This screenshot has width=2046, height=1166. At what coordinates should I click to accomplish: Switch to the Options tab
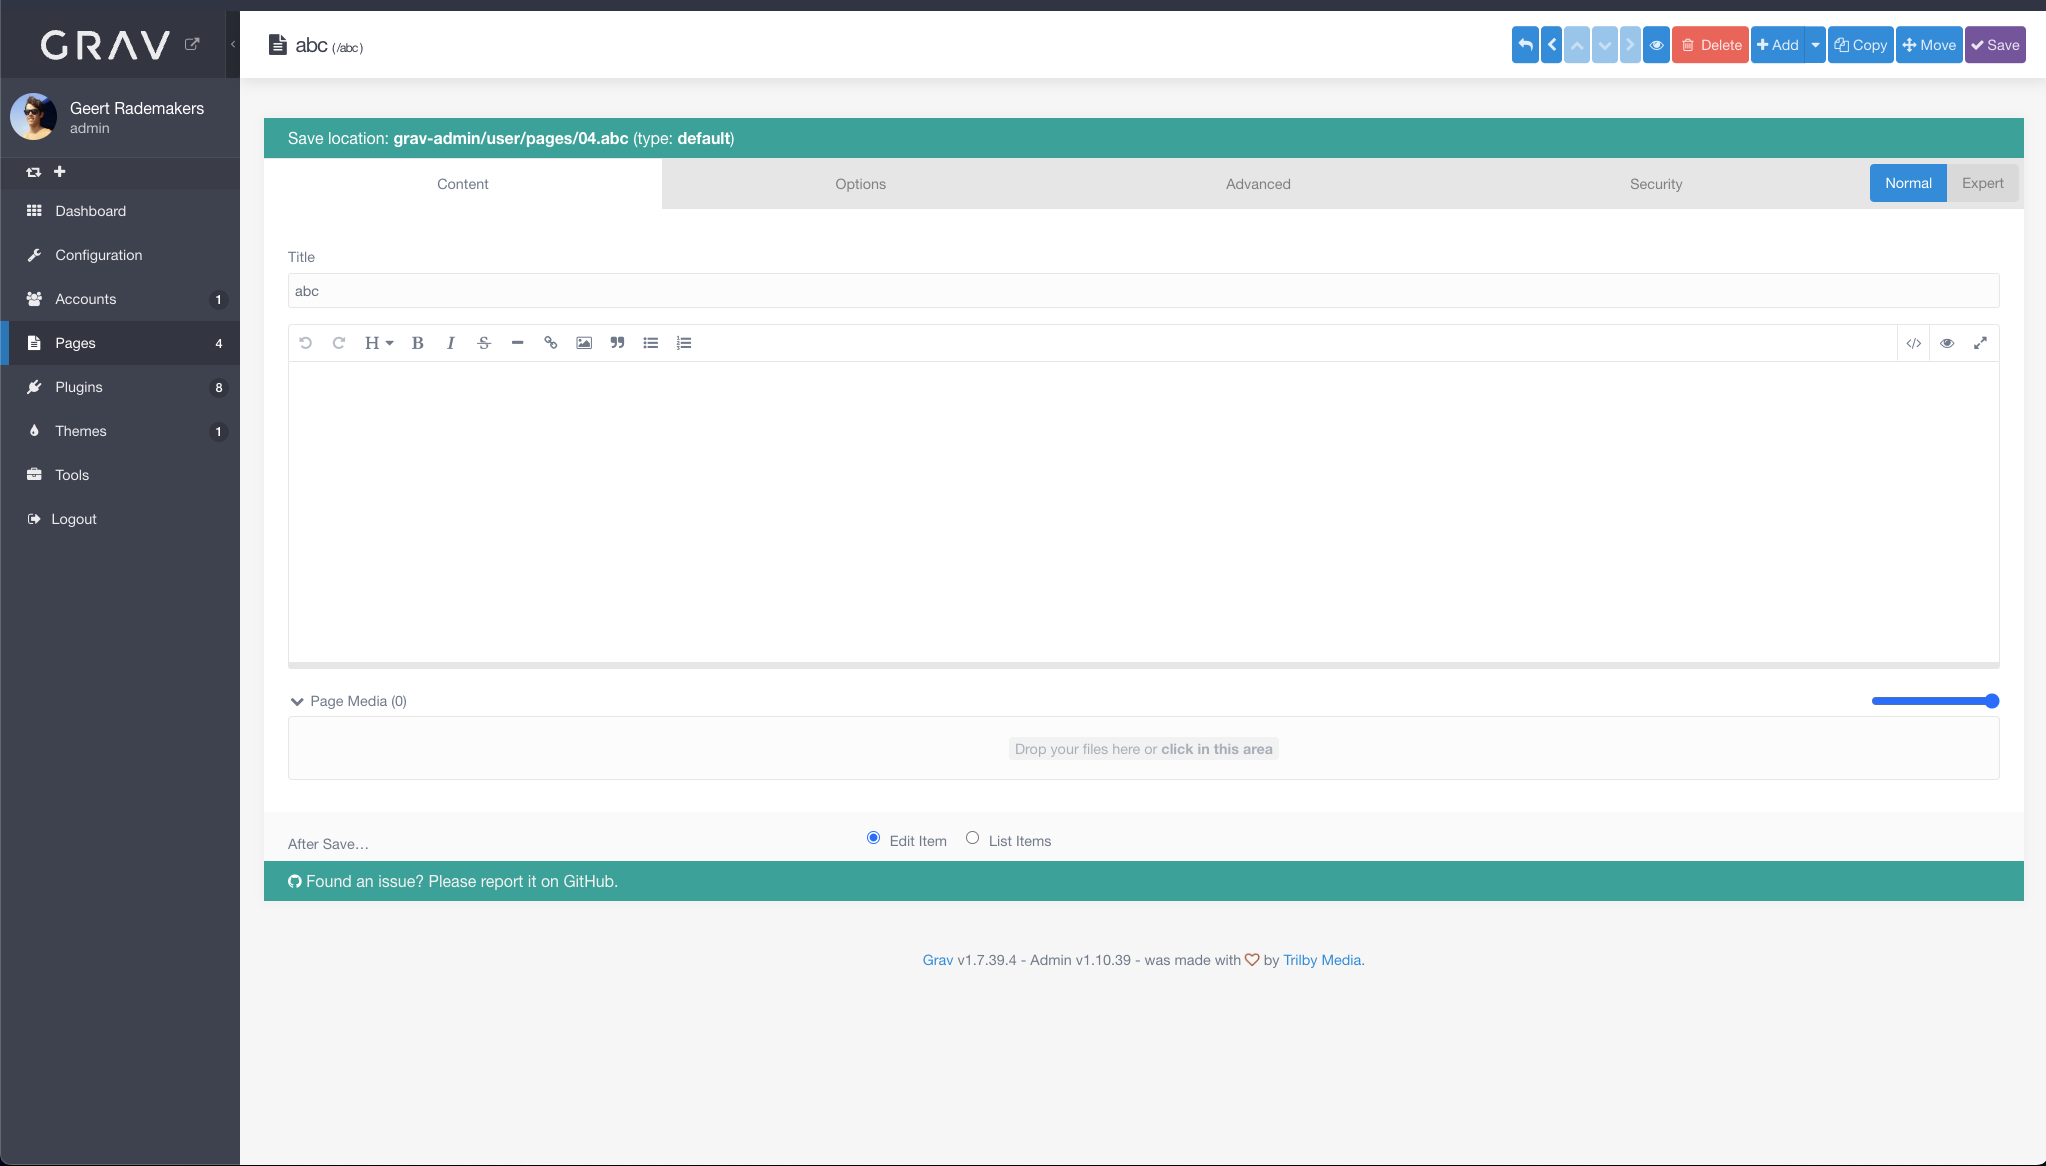(x=860, y=184)
